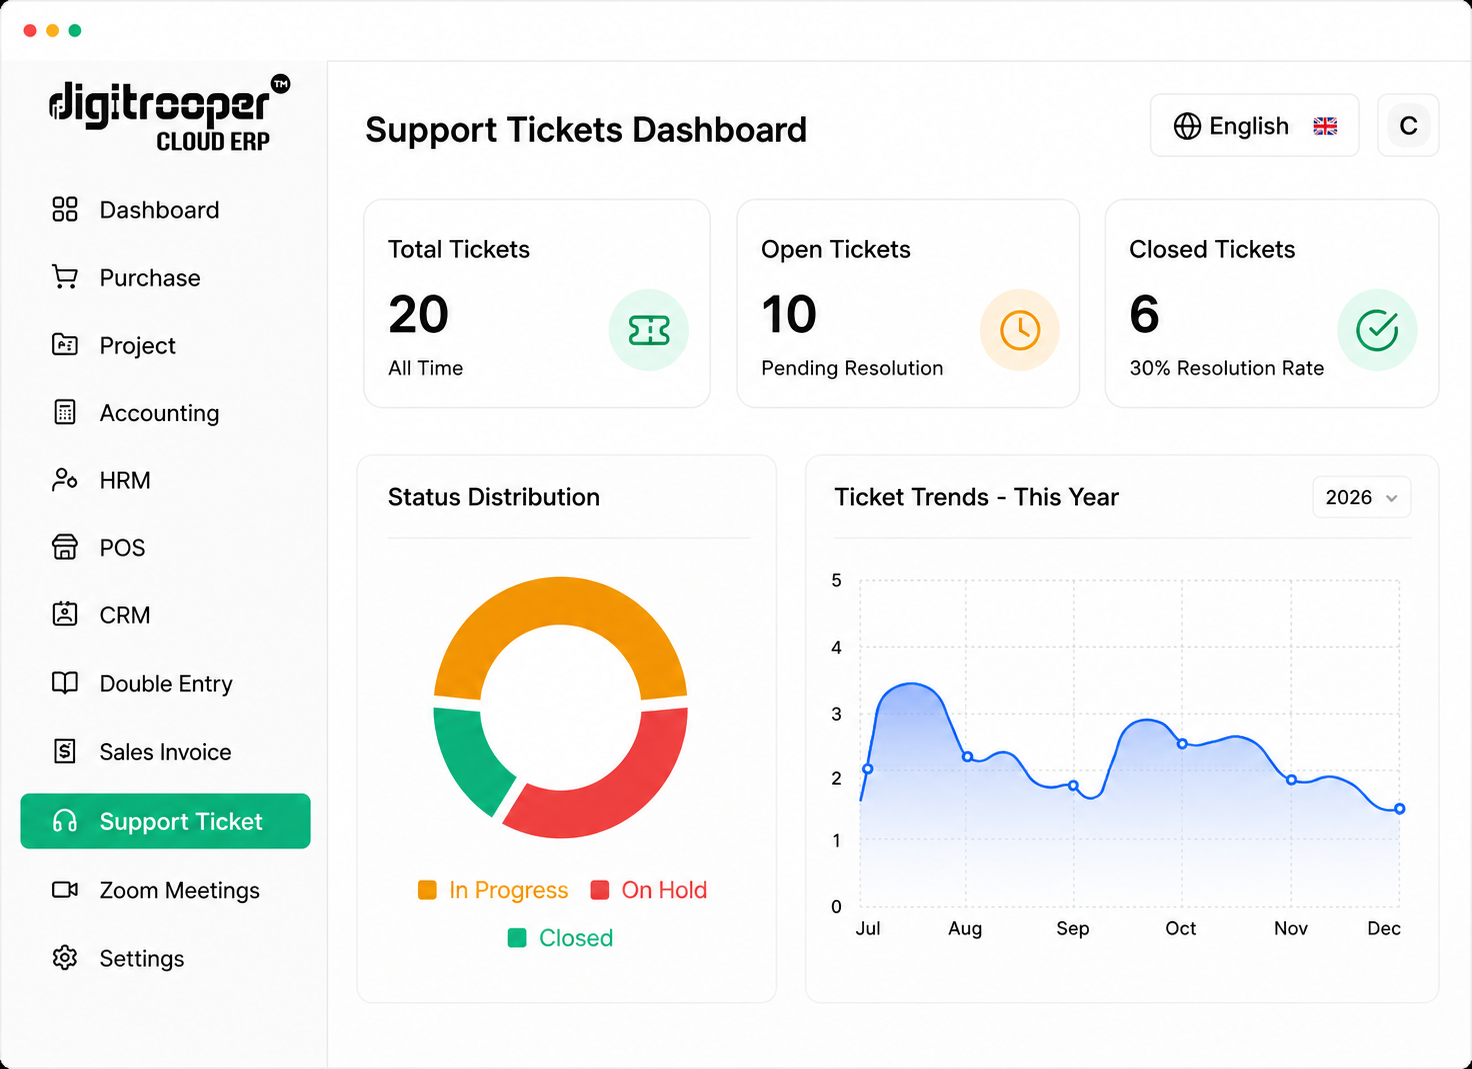Click the Support Ticket headset icon
1472x1069 pixels.
tap(65, 821)
